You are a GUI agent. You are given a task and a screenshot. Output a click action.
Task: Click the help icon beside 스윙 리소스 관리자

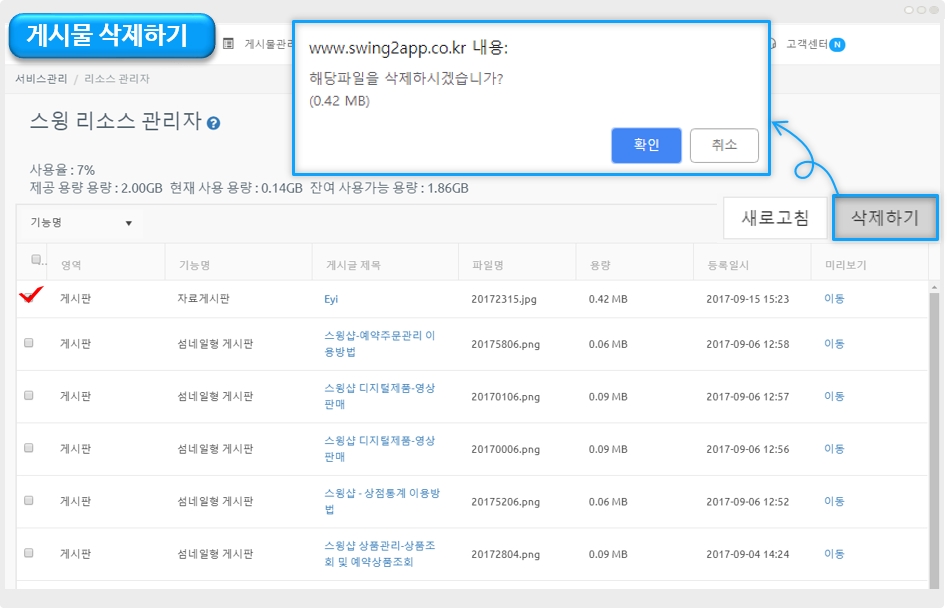coord(213,123)
